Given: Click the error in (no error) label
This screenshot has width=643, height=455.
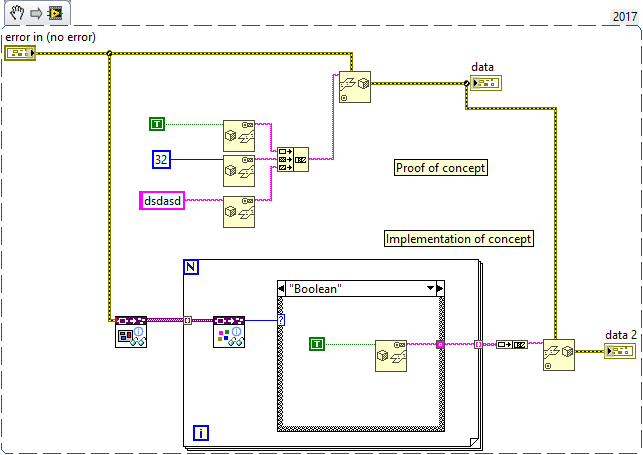Looking at the screenshot, I should click(50, 37).
